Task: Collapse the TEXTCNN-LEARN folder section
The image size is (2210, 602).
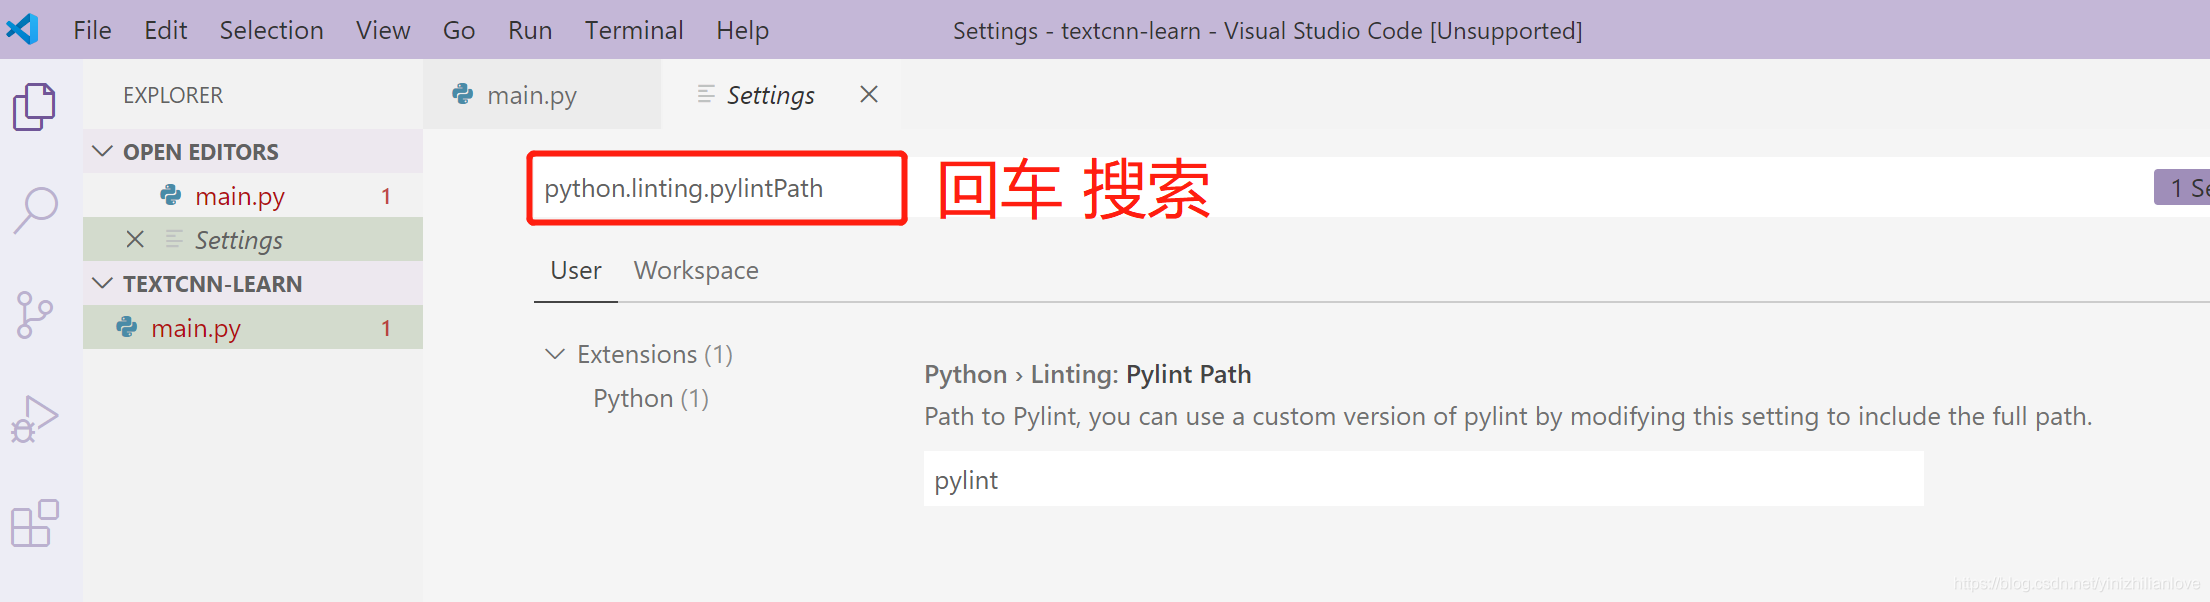Action: tap(102, 283)
